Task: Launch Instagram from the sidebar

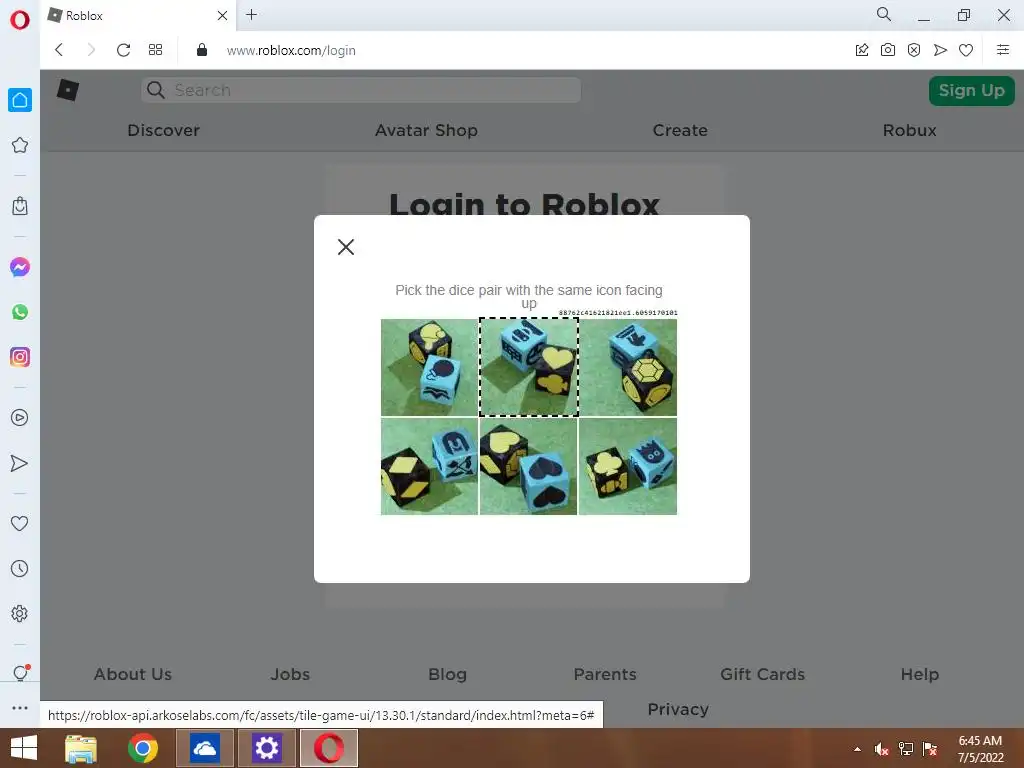Action: tap(20, 357)
